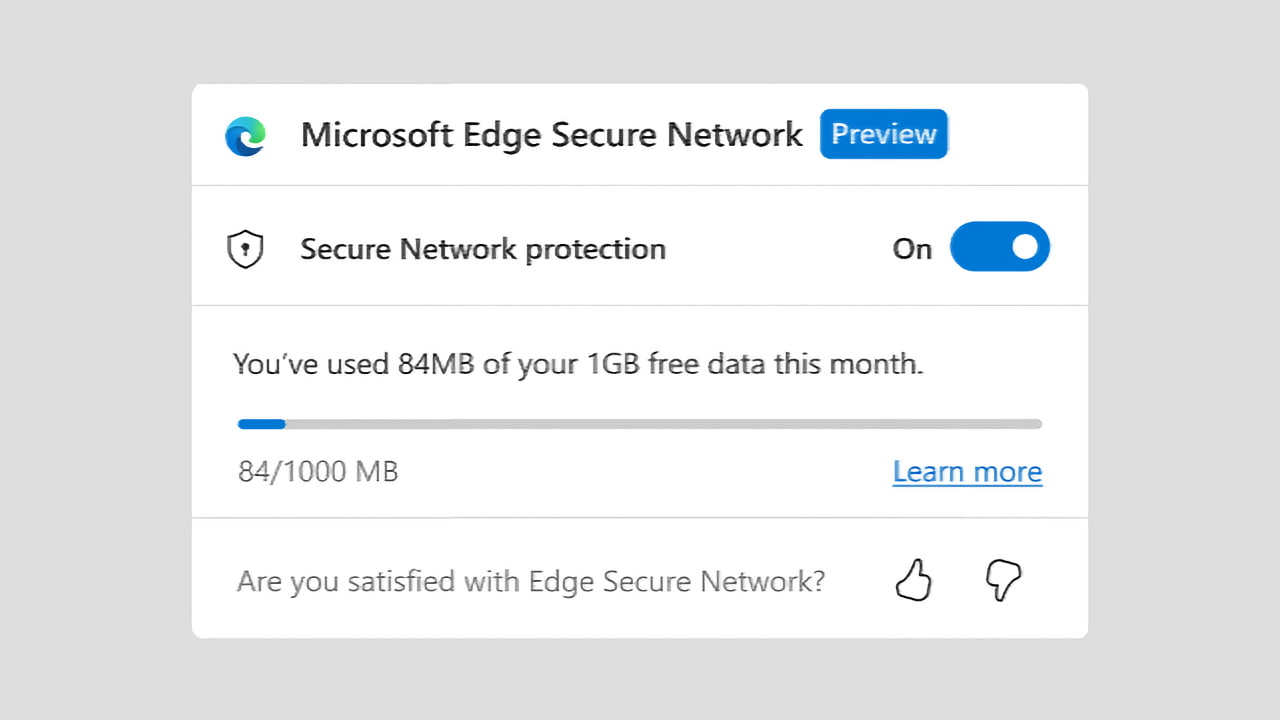Give negative feedback via the dislike icon
This screenshot has height=720, width=1280.
(1003, 580)
